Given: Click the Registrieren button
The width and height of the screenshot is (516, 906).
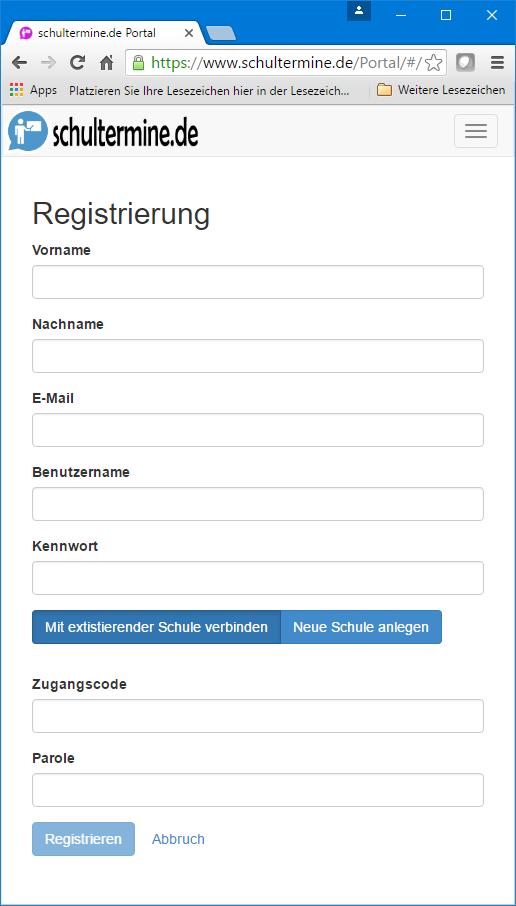Looking at the screenshot, I should (83, 839).
